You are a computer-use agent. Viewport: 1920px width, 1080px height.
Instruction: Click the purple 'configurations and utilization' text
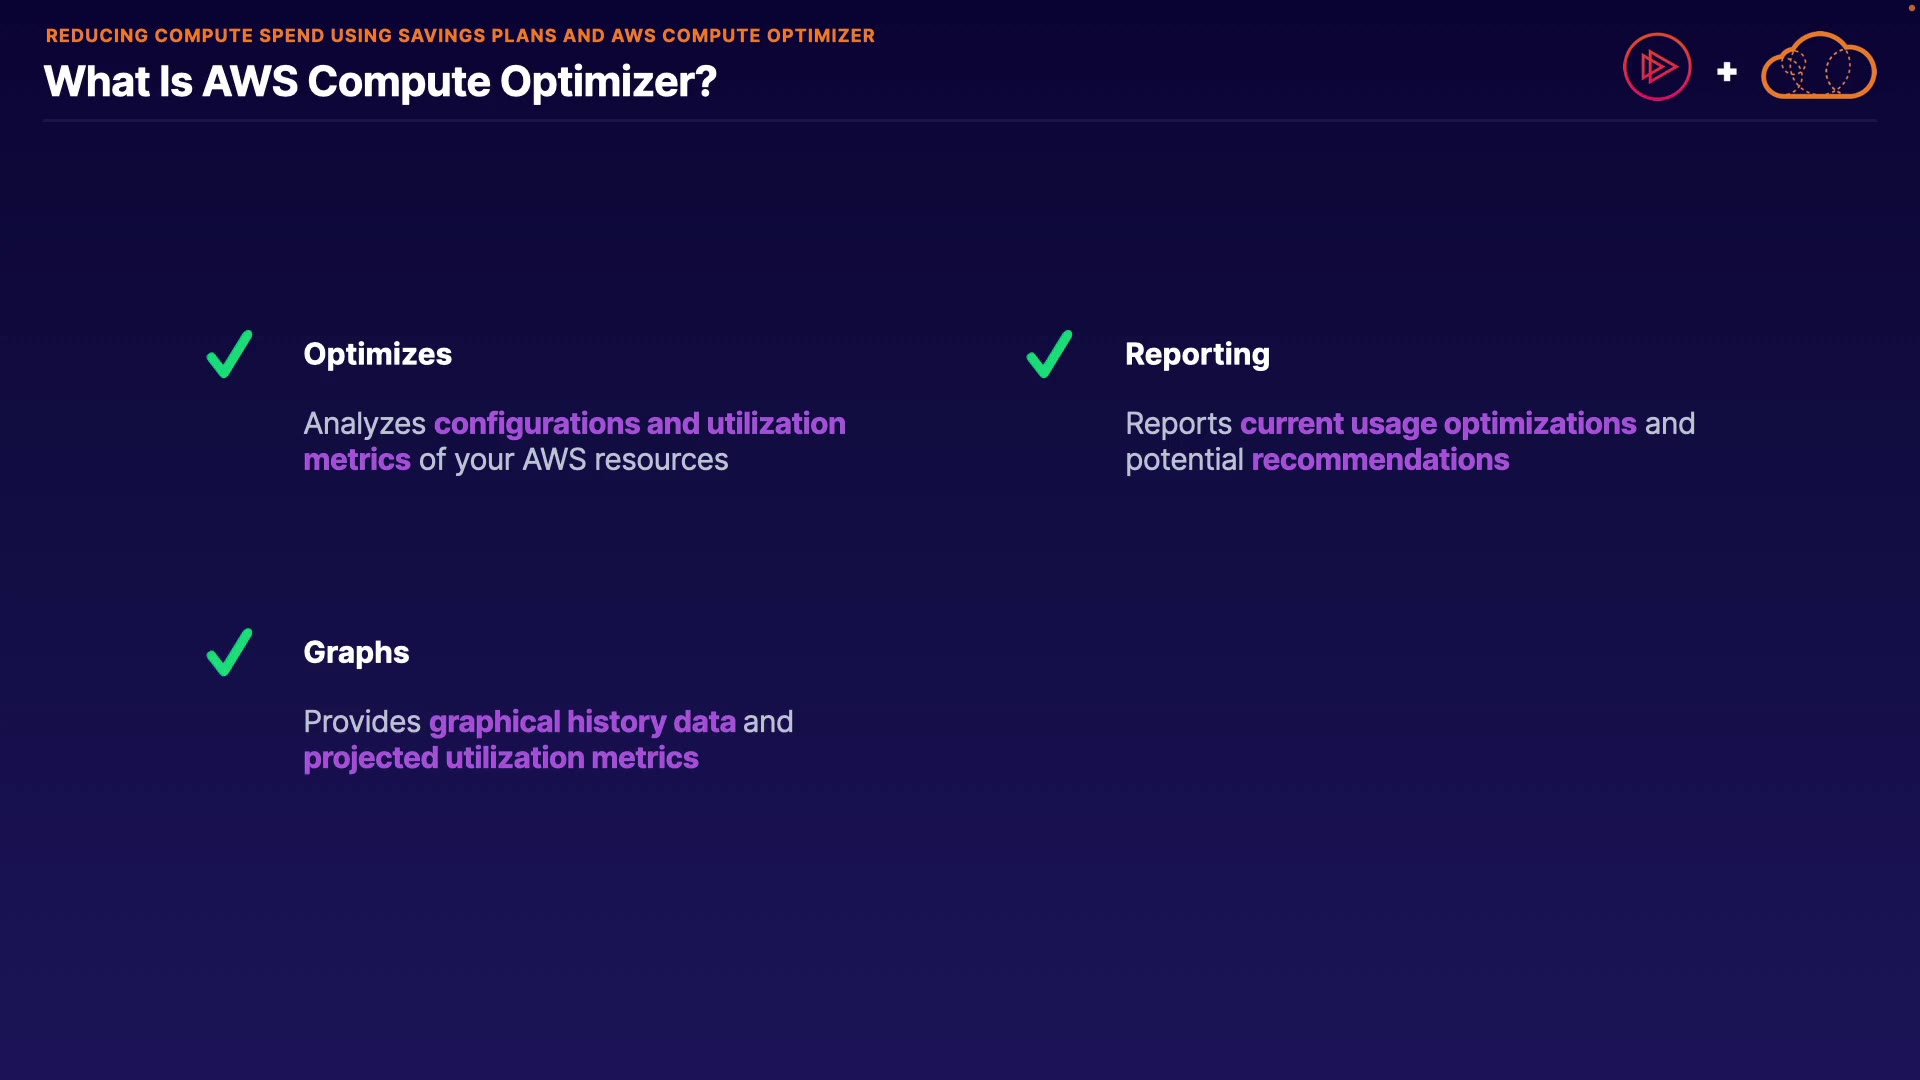[640, 423]
